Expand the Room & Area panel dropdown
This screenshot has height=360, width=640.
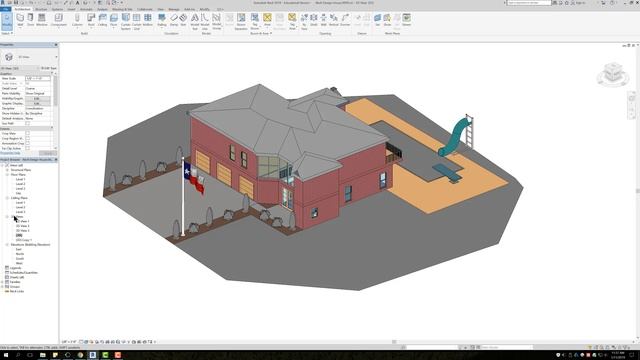point(261,33)
